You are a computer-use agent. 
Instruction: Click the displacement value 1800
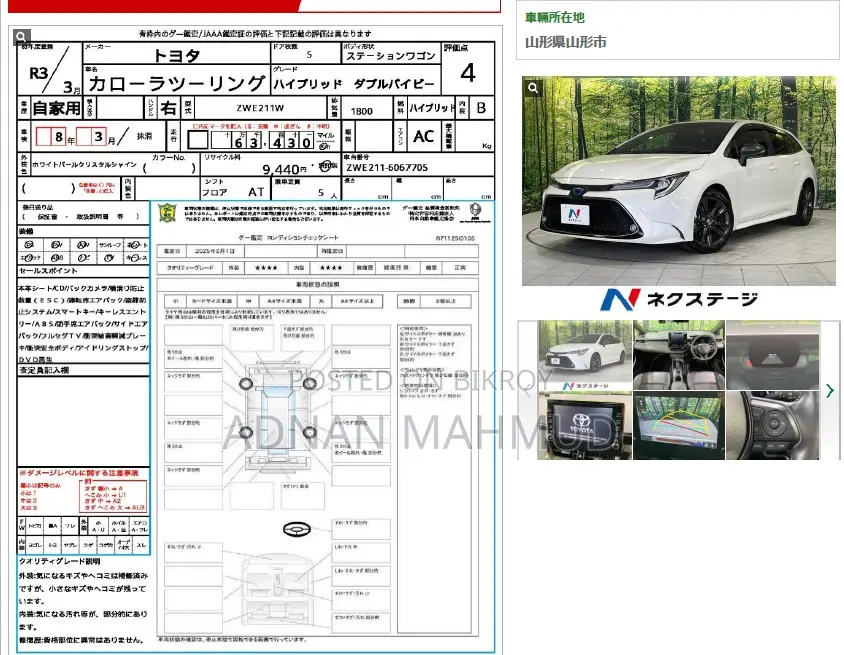pos(361,111)
